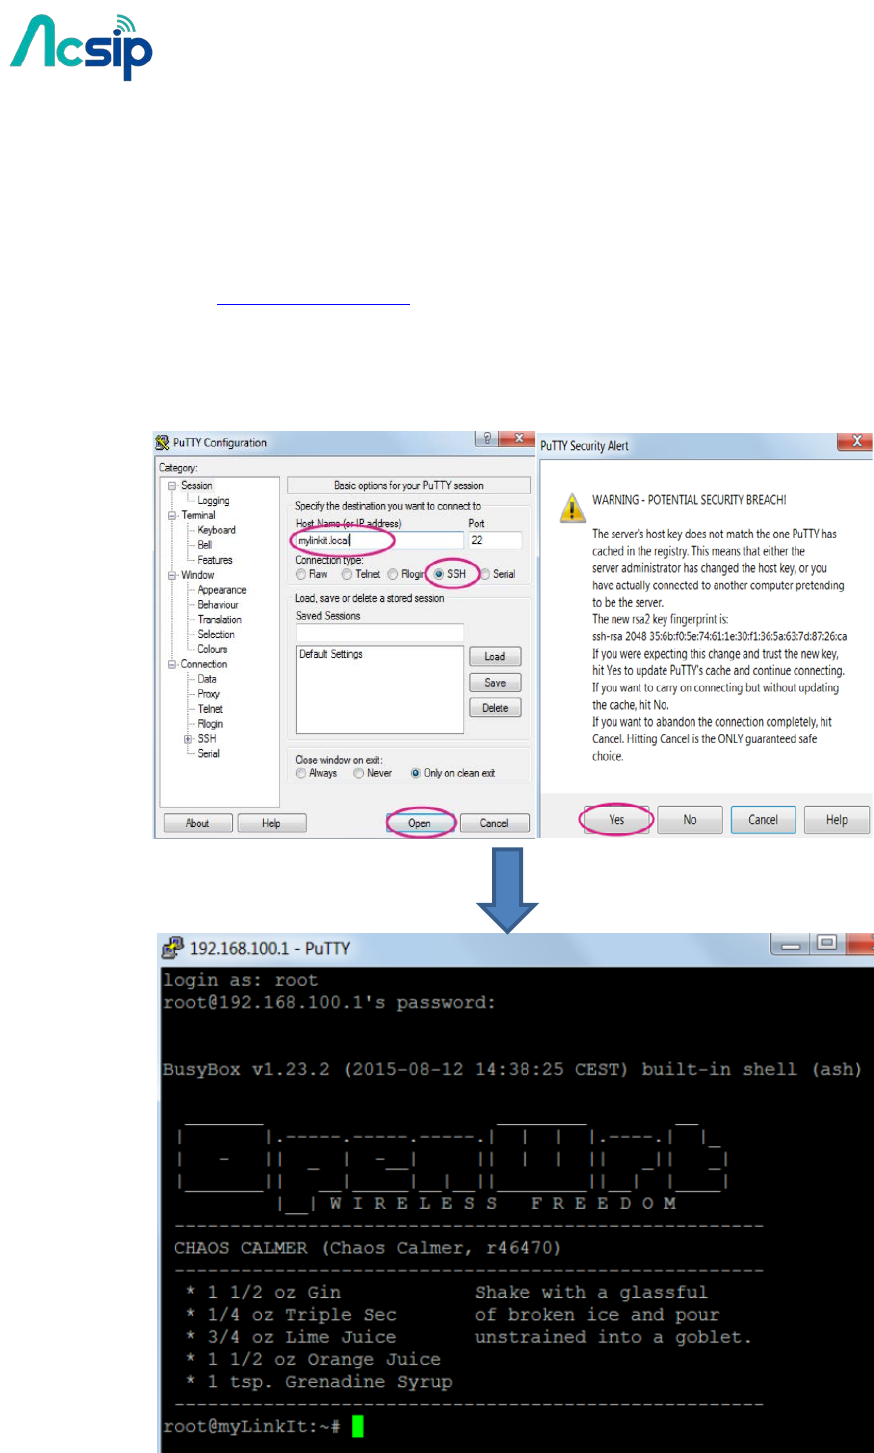The width and height of the screenshot is (874, 1453).
Task: Select Selection in the category tree
Action: tap(215, 634)
